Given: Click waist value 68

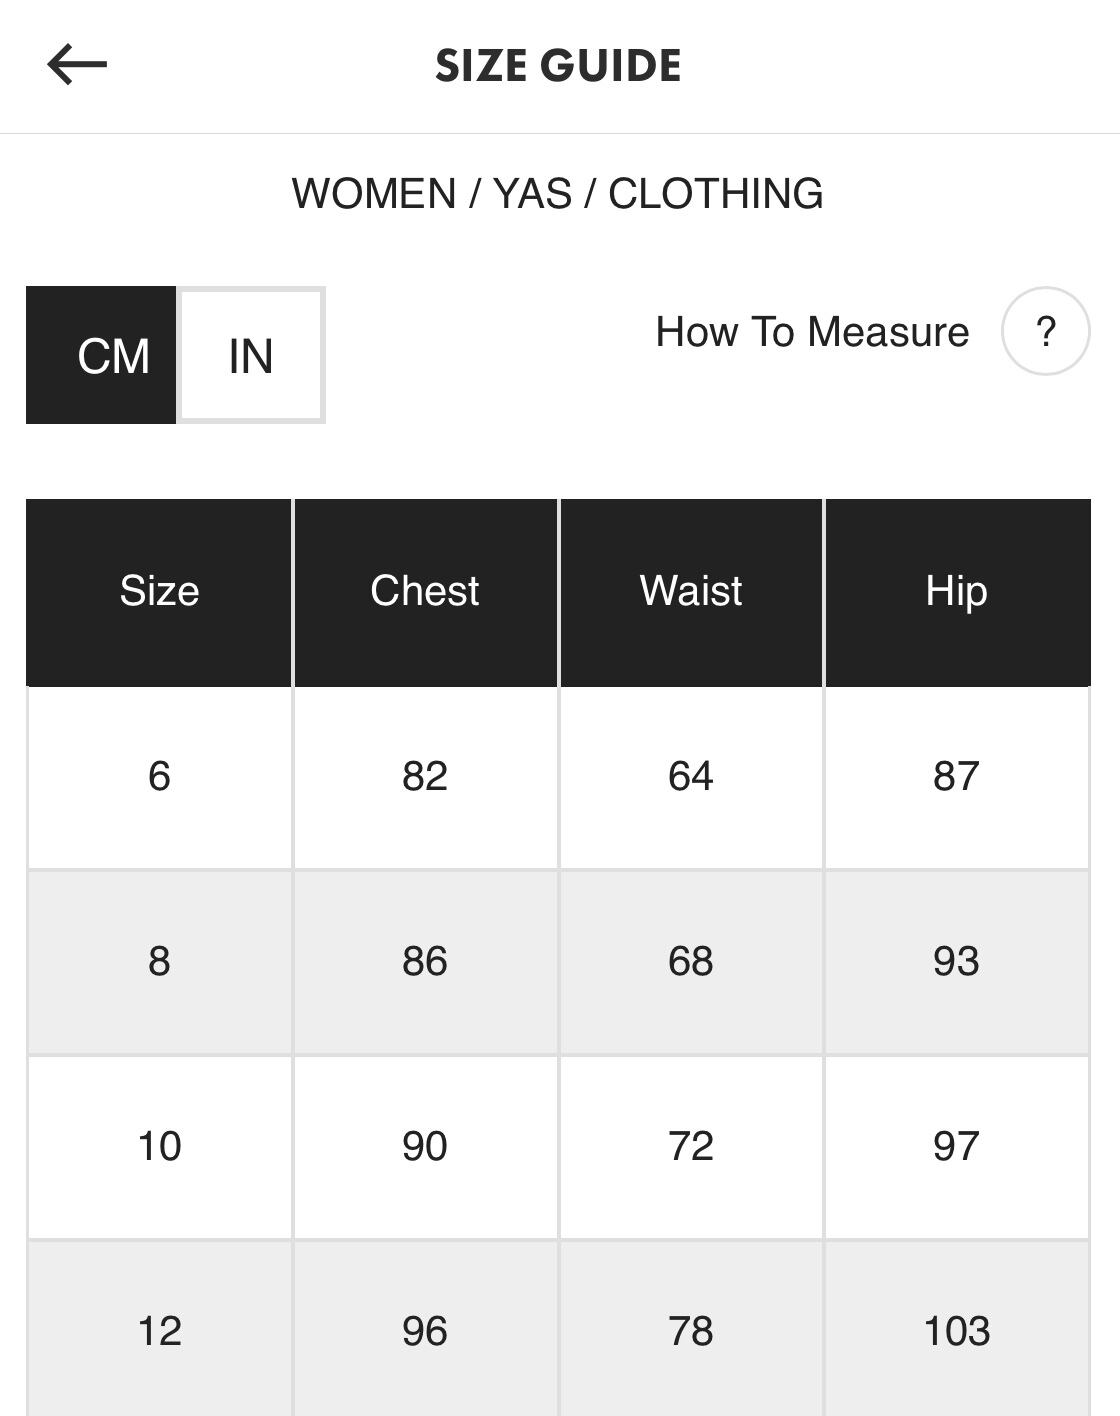Looking at the screenshot, I should click(691, 961).
